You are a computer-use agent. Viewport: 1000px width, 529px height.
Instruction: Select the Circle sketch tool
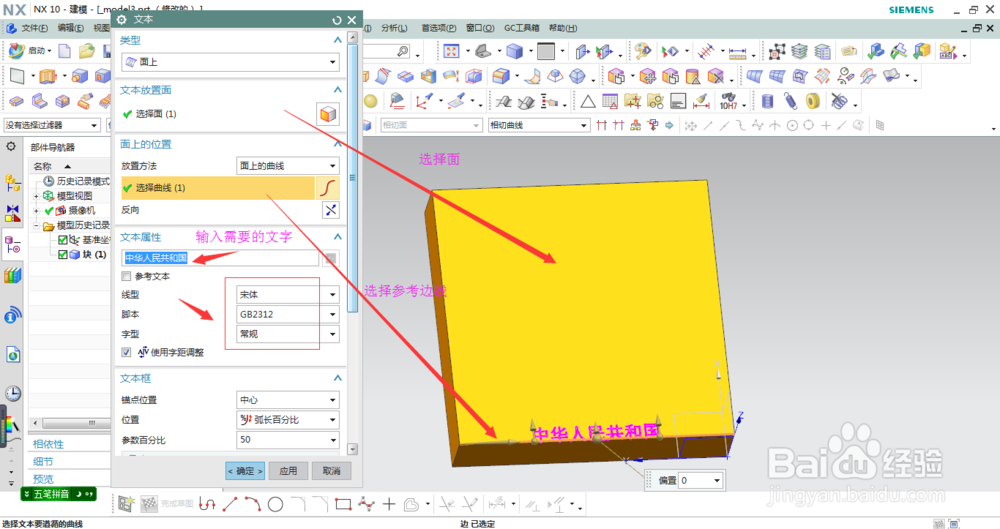[275, 505]
